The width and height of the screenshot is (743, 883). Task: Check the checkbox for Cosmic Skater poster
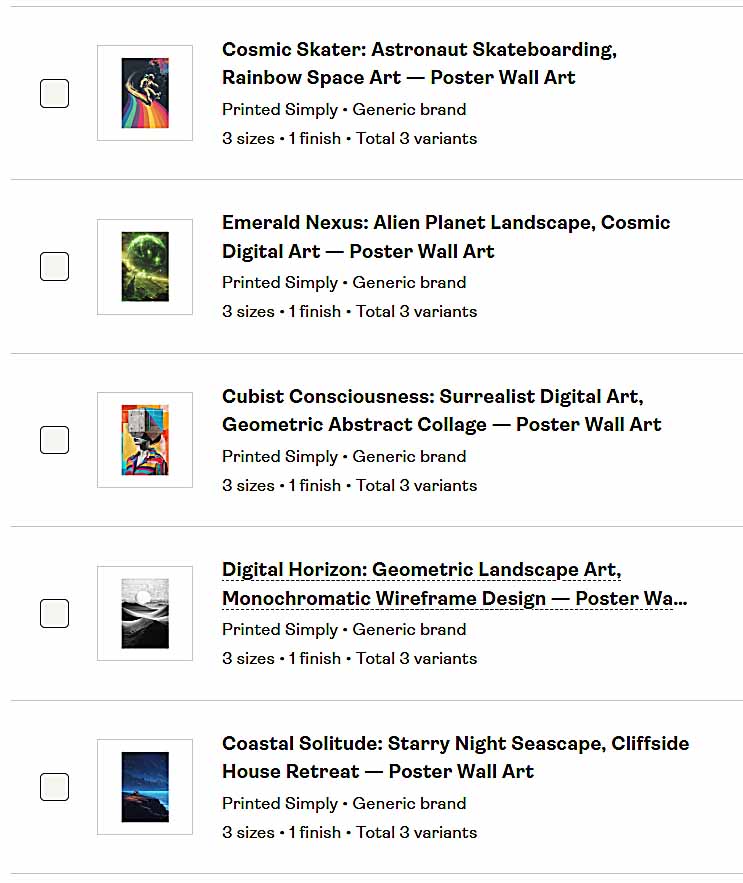coord(54,93)
